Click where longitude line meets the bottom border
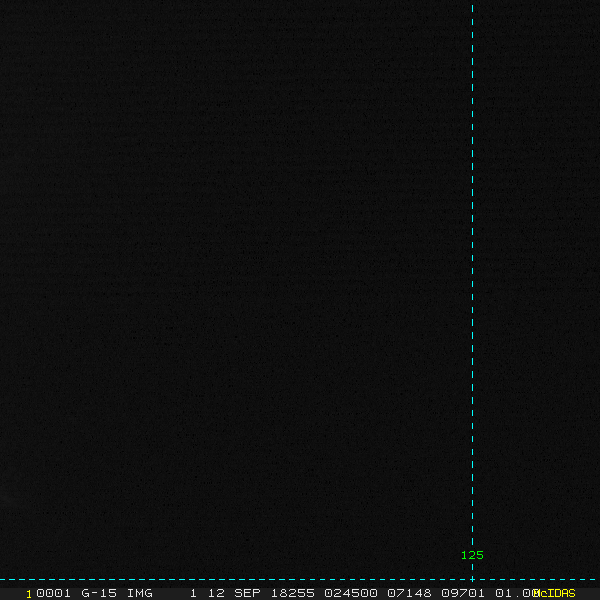The height and width of the screenshot is (600, 600). coord(472,579)
